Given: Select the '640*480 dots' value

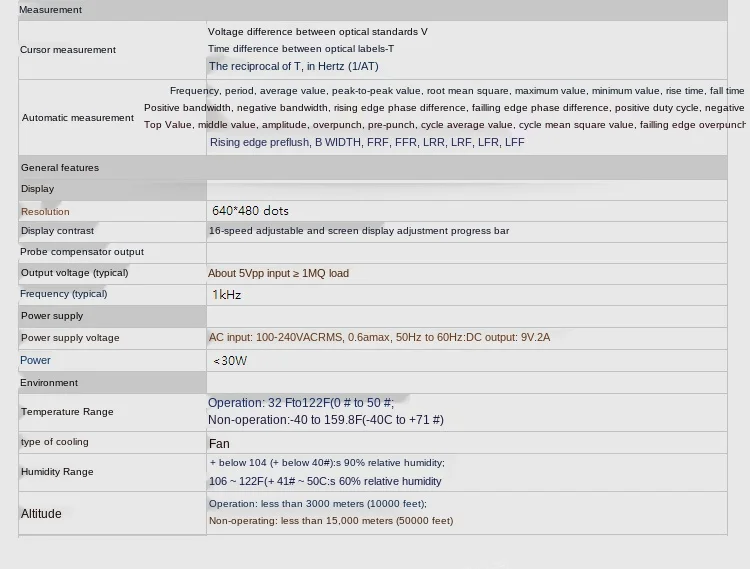Looking at the screenshot, I should pos(250,211).
